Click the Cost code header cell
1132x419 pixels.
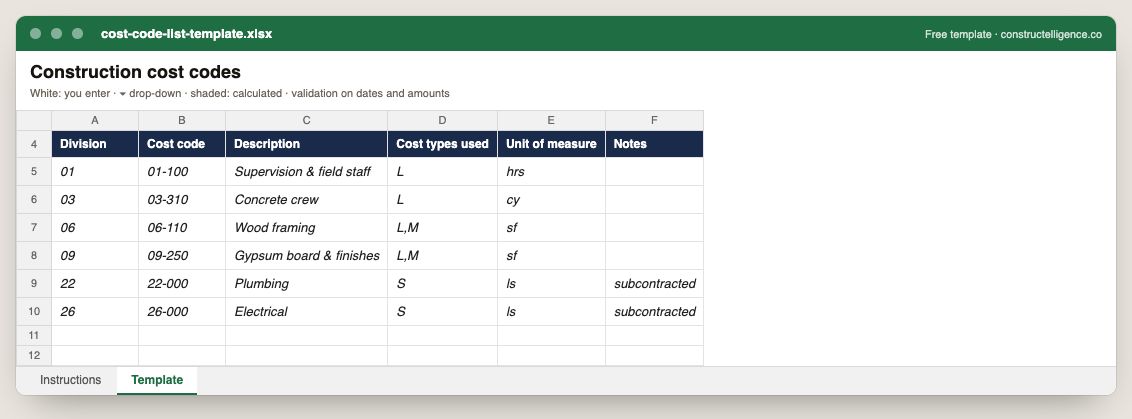(x=182, y=144)
